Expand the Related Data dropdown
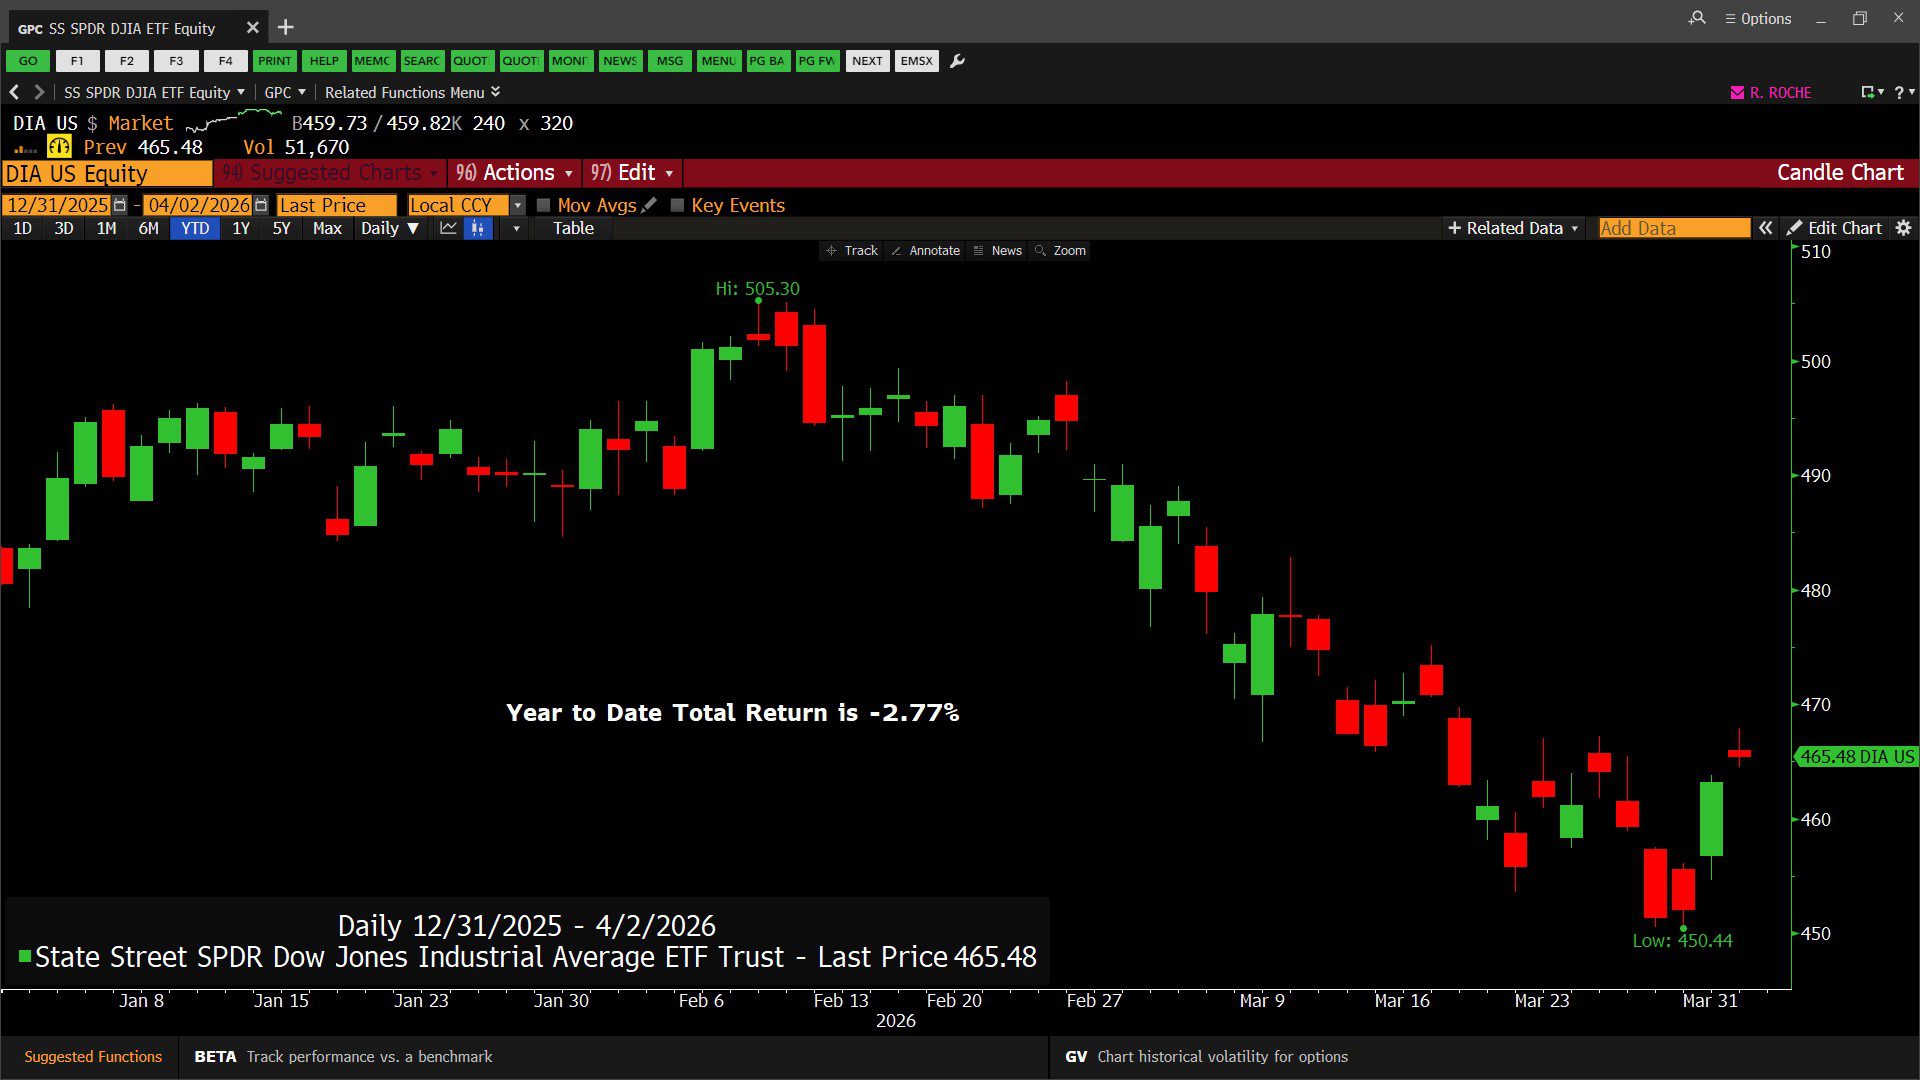 click(x=1513, y=228)
